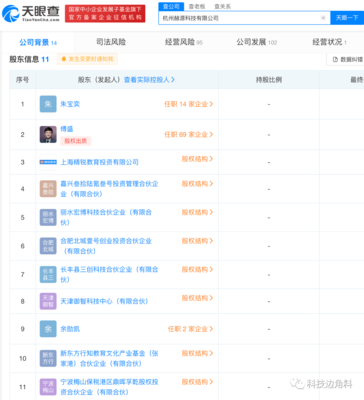364x400 pixels.
Task: Click the 序号 column header
Action: [x=22, y=80]
